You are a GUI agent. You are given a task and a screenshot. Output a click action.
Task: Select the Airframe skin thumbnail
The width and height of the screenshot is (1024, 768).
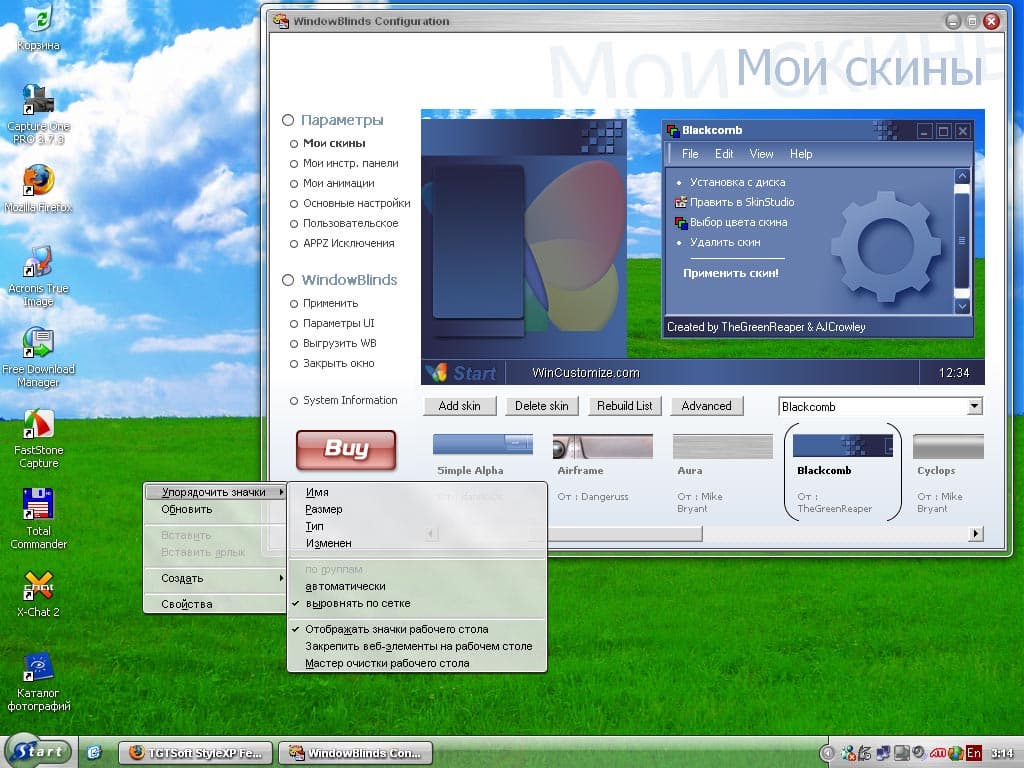[x=603, y=445]
